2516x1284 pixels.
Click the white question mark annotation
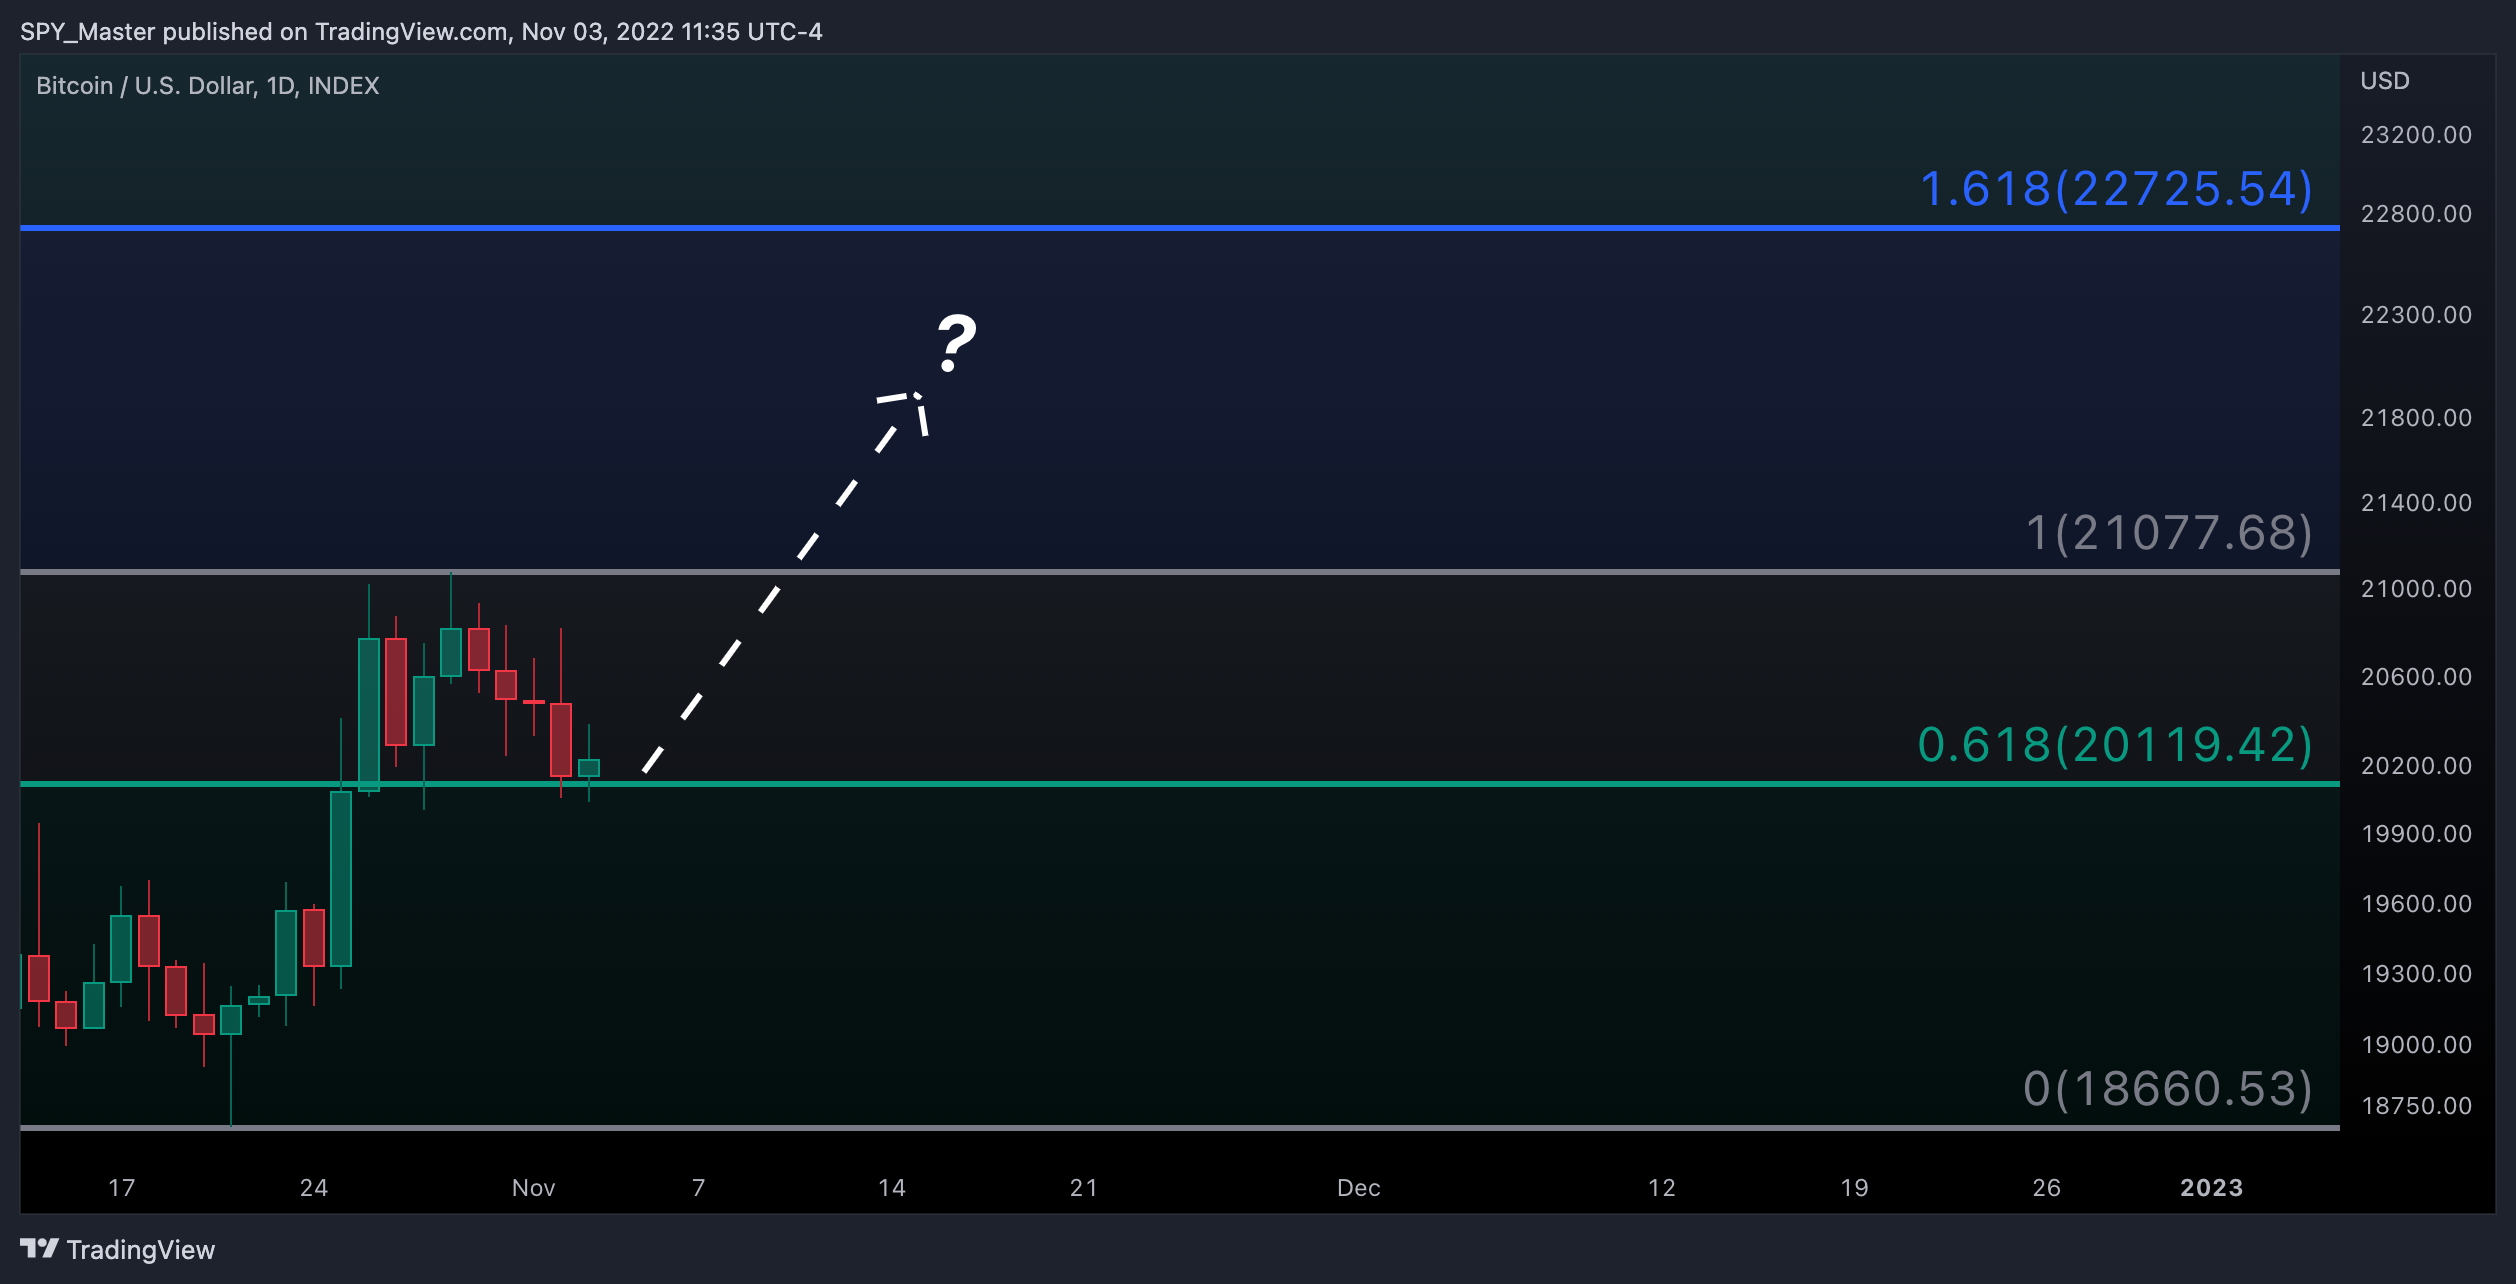(956, 343)
